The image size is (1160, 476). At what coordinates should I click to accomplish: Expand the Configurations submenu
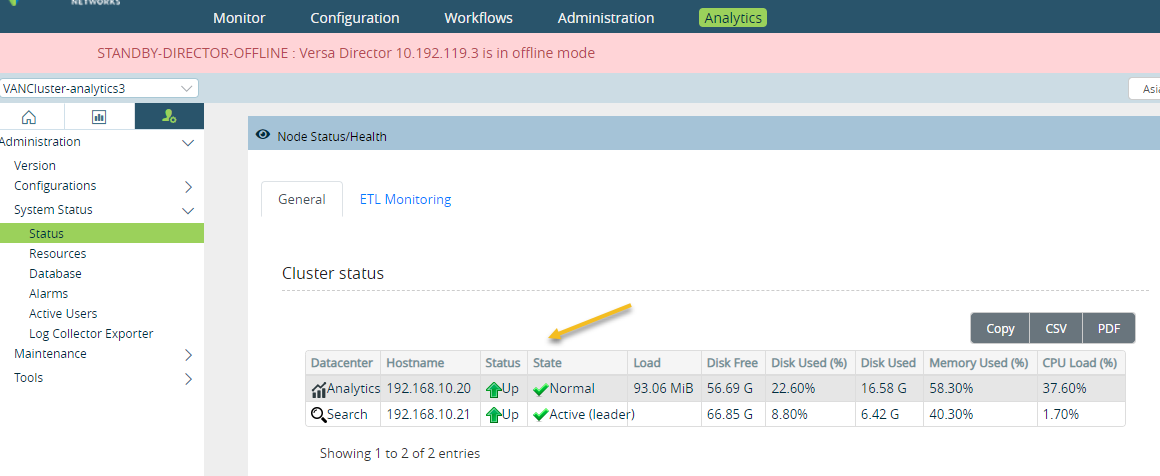pos(188,187)
